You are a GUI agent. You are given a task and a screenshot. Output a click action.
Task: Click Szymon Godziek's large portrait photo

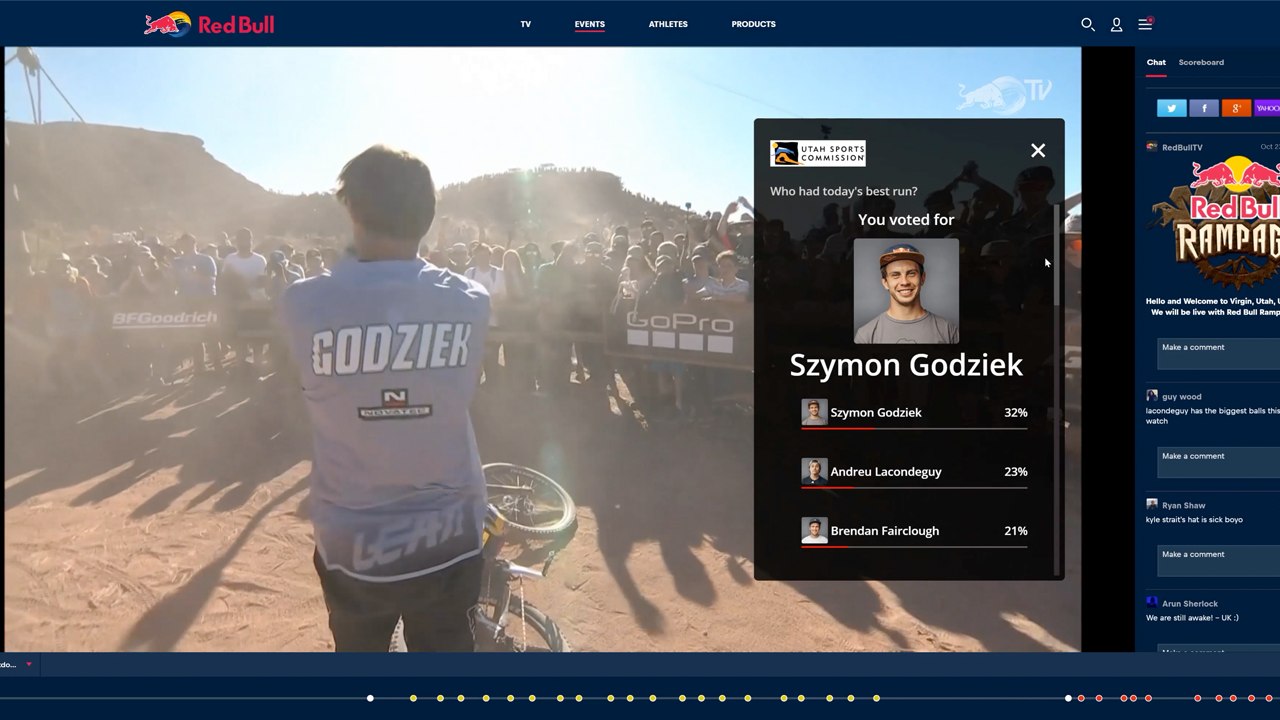coord(906,291)
